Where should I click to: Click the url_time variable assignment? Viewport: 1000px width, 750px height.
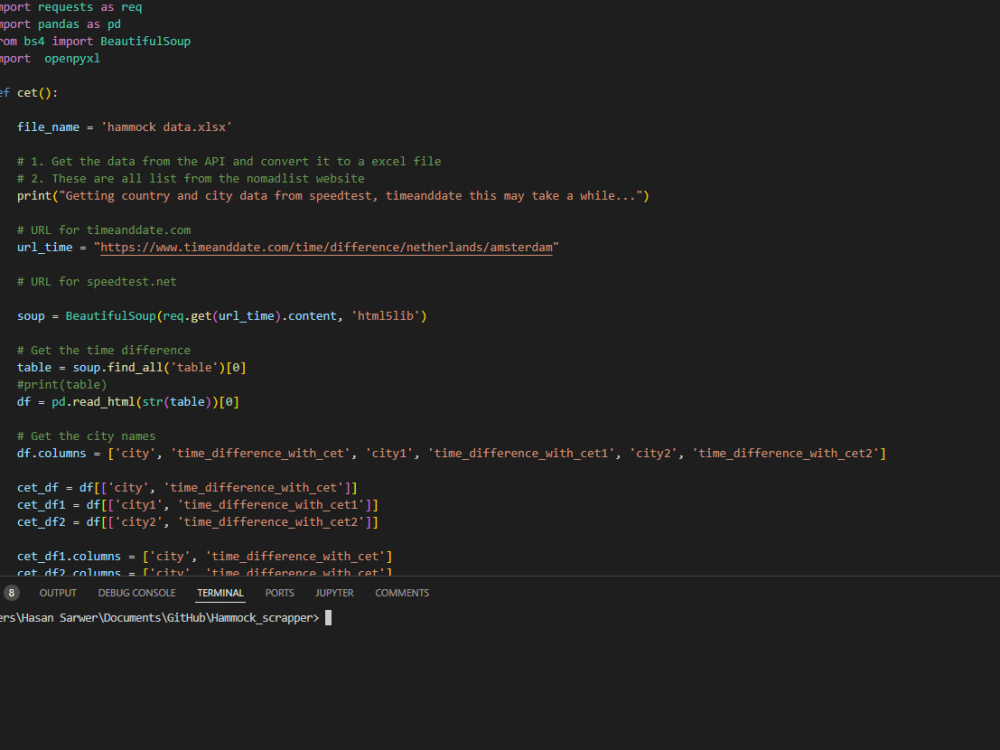(x=288, y=247)
